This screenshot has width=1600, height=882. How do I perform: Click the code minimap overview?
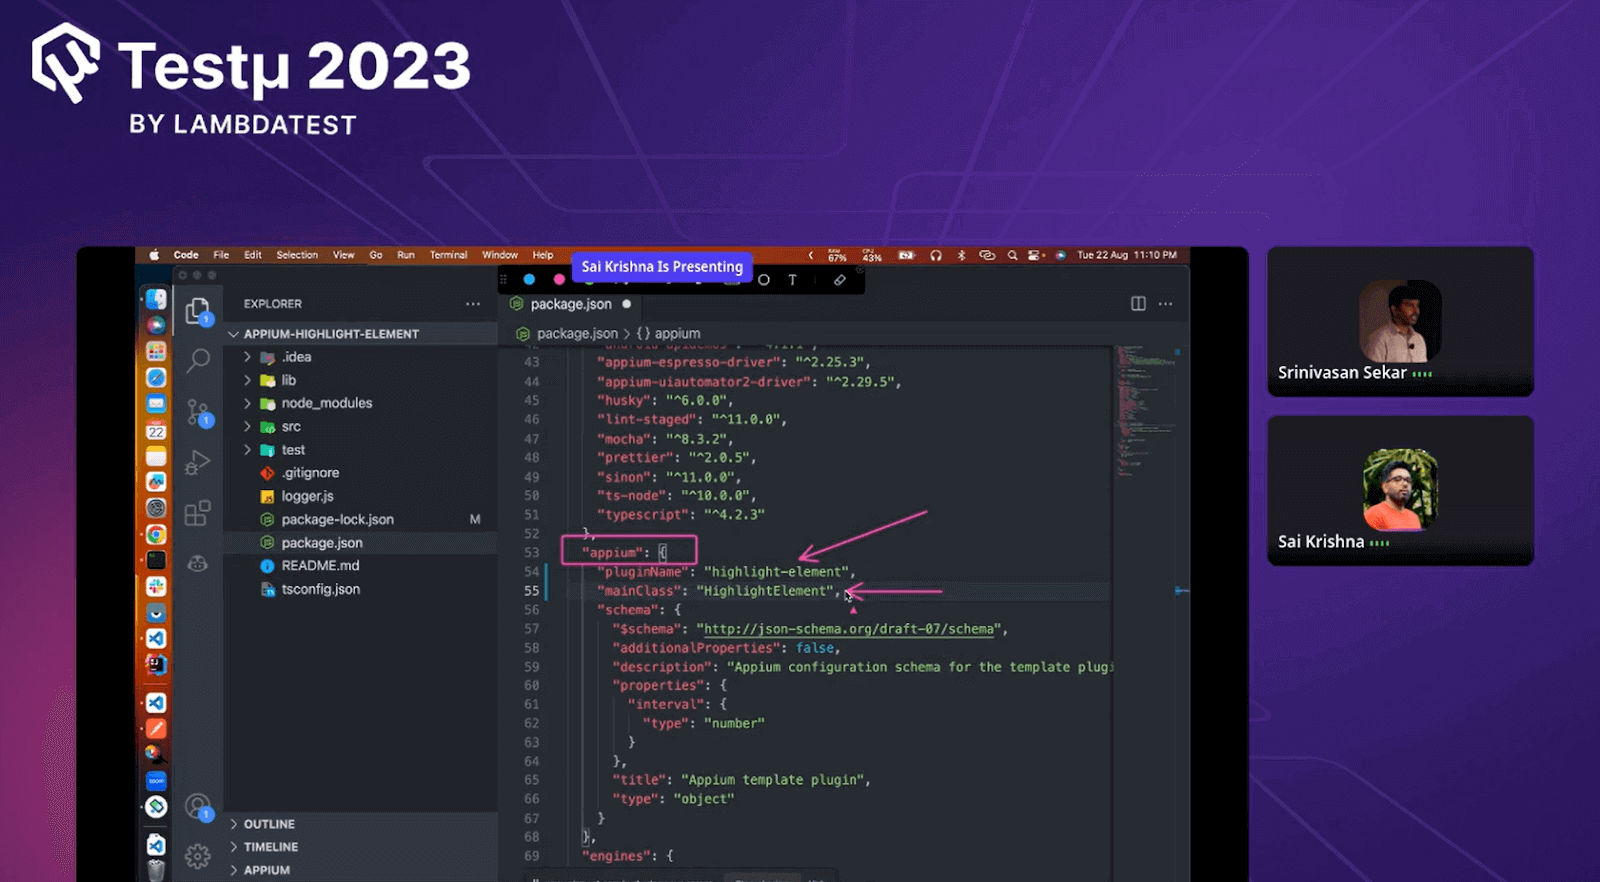(x=1145, y=410)
